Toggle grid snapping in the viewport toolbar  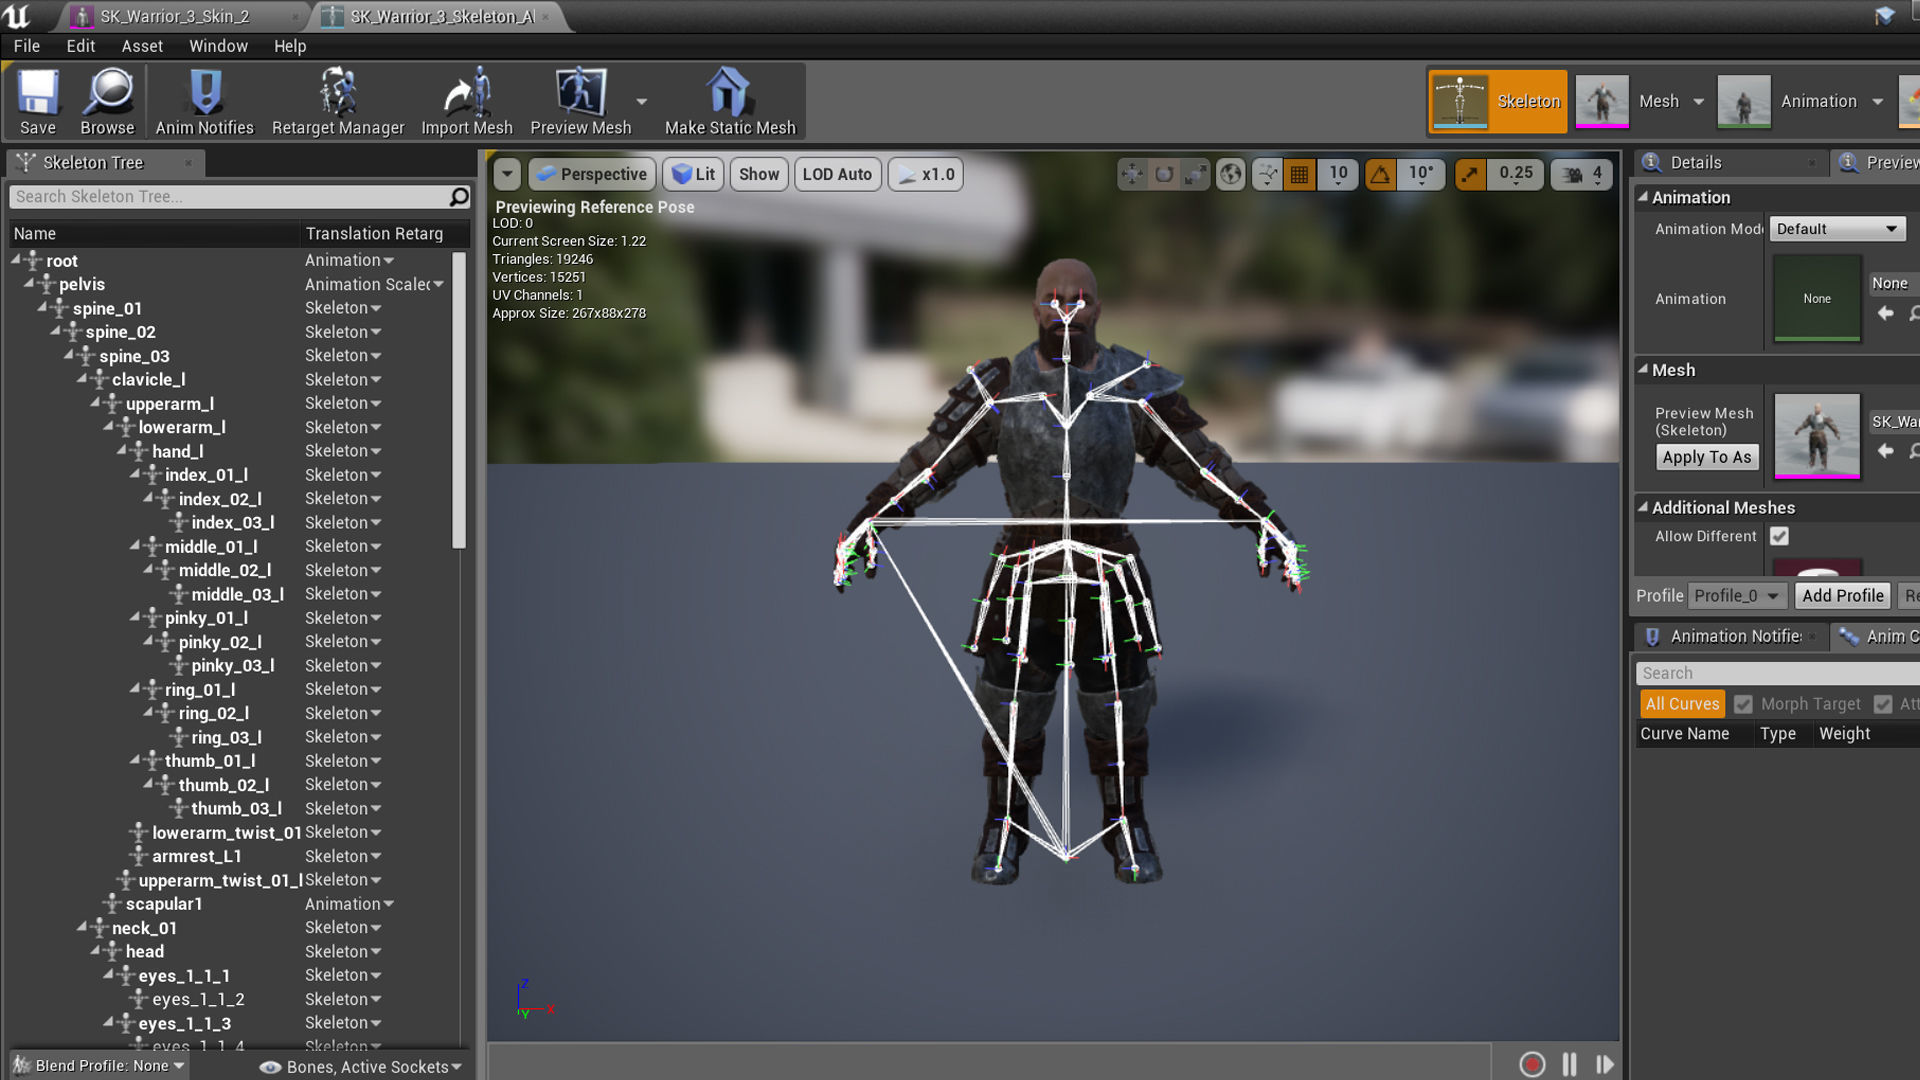[x=1299, y=174]
